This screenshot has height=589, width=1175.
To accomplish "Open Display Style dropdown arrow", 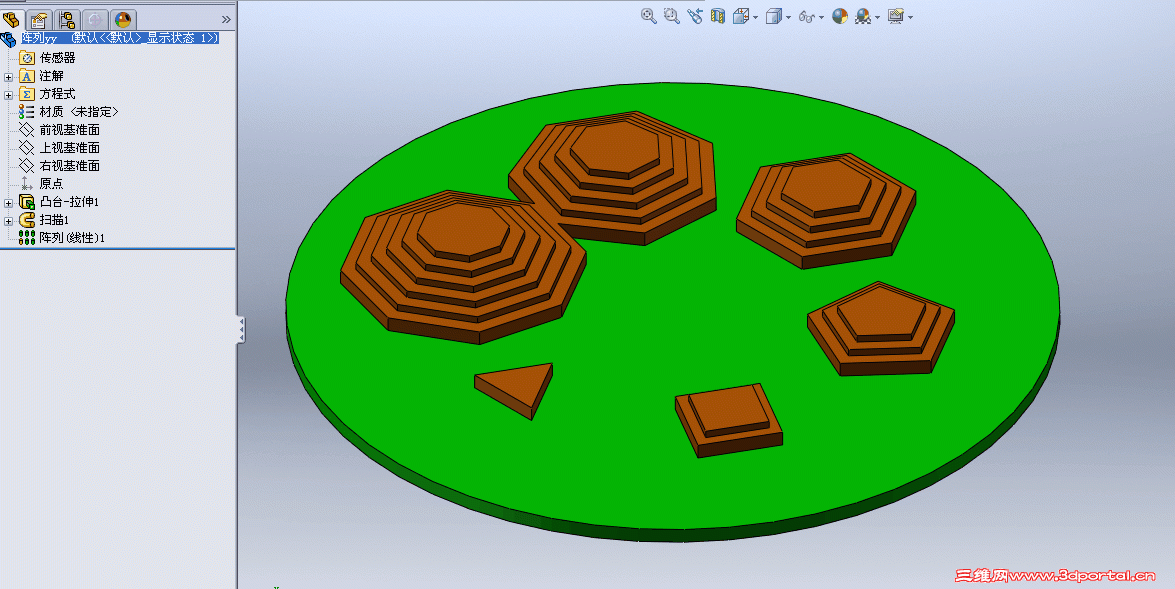I will [788, 17].
